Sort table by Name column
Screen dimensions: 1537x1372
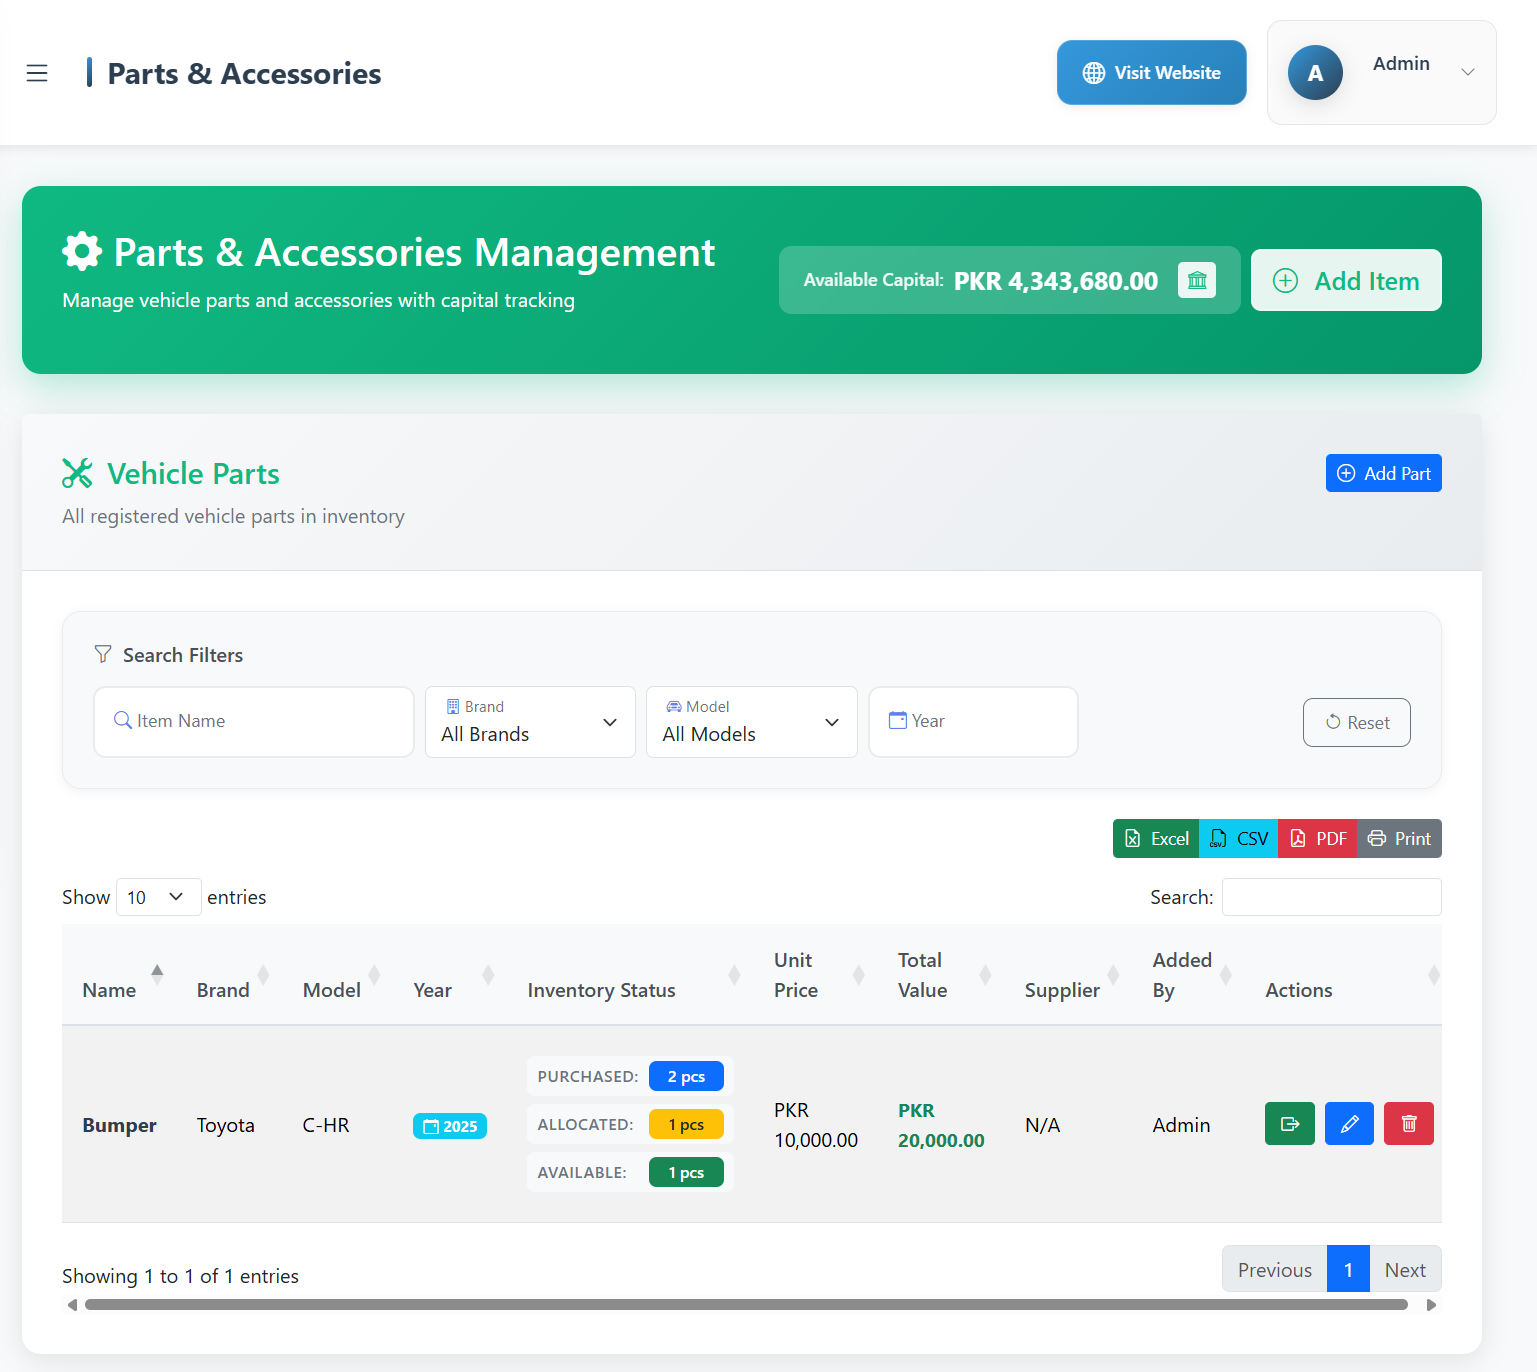[110, 990]
